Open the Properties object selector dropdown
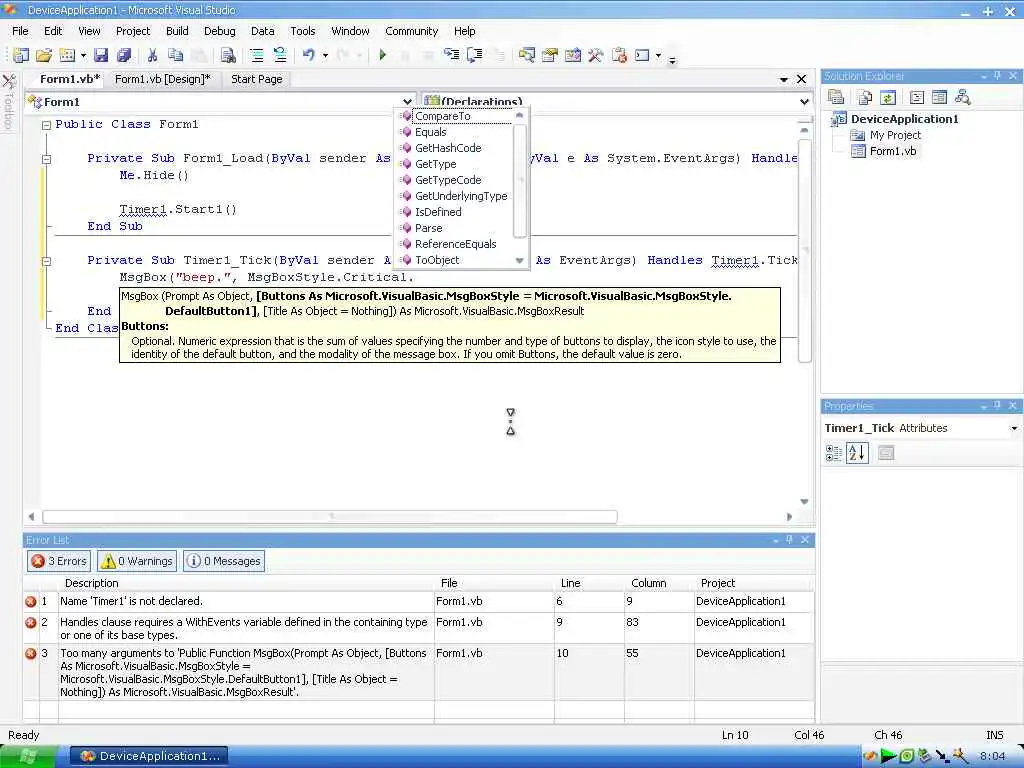The height and width of the screenshot is (768, 1024). coord(1014,428)
